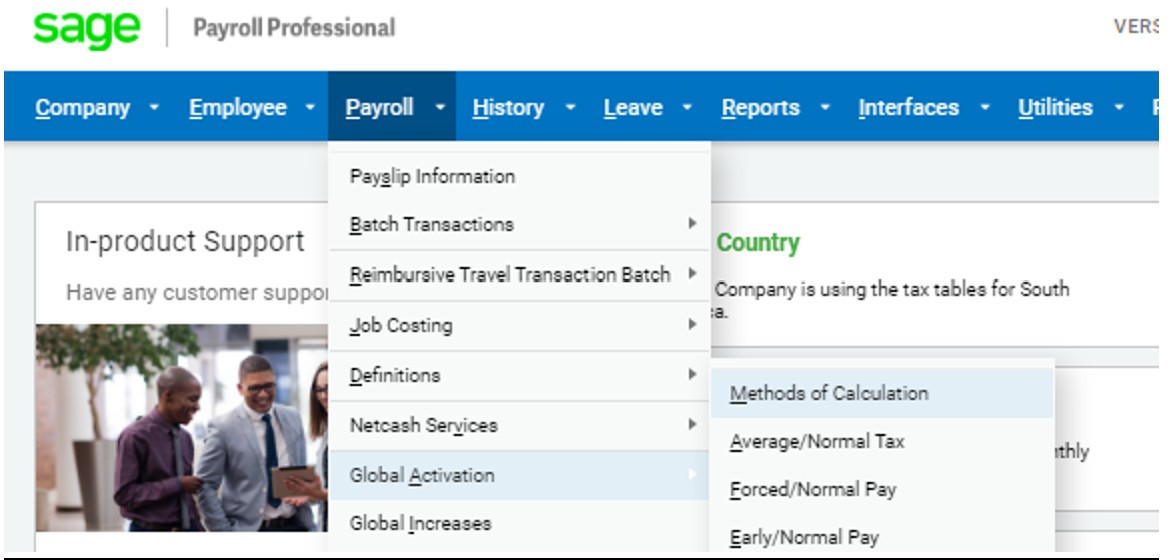
Task: Open the Utilities menu
Action: [x=1055, y=107]
